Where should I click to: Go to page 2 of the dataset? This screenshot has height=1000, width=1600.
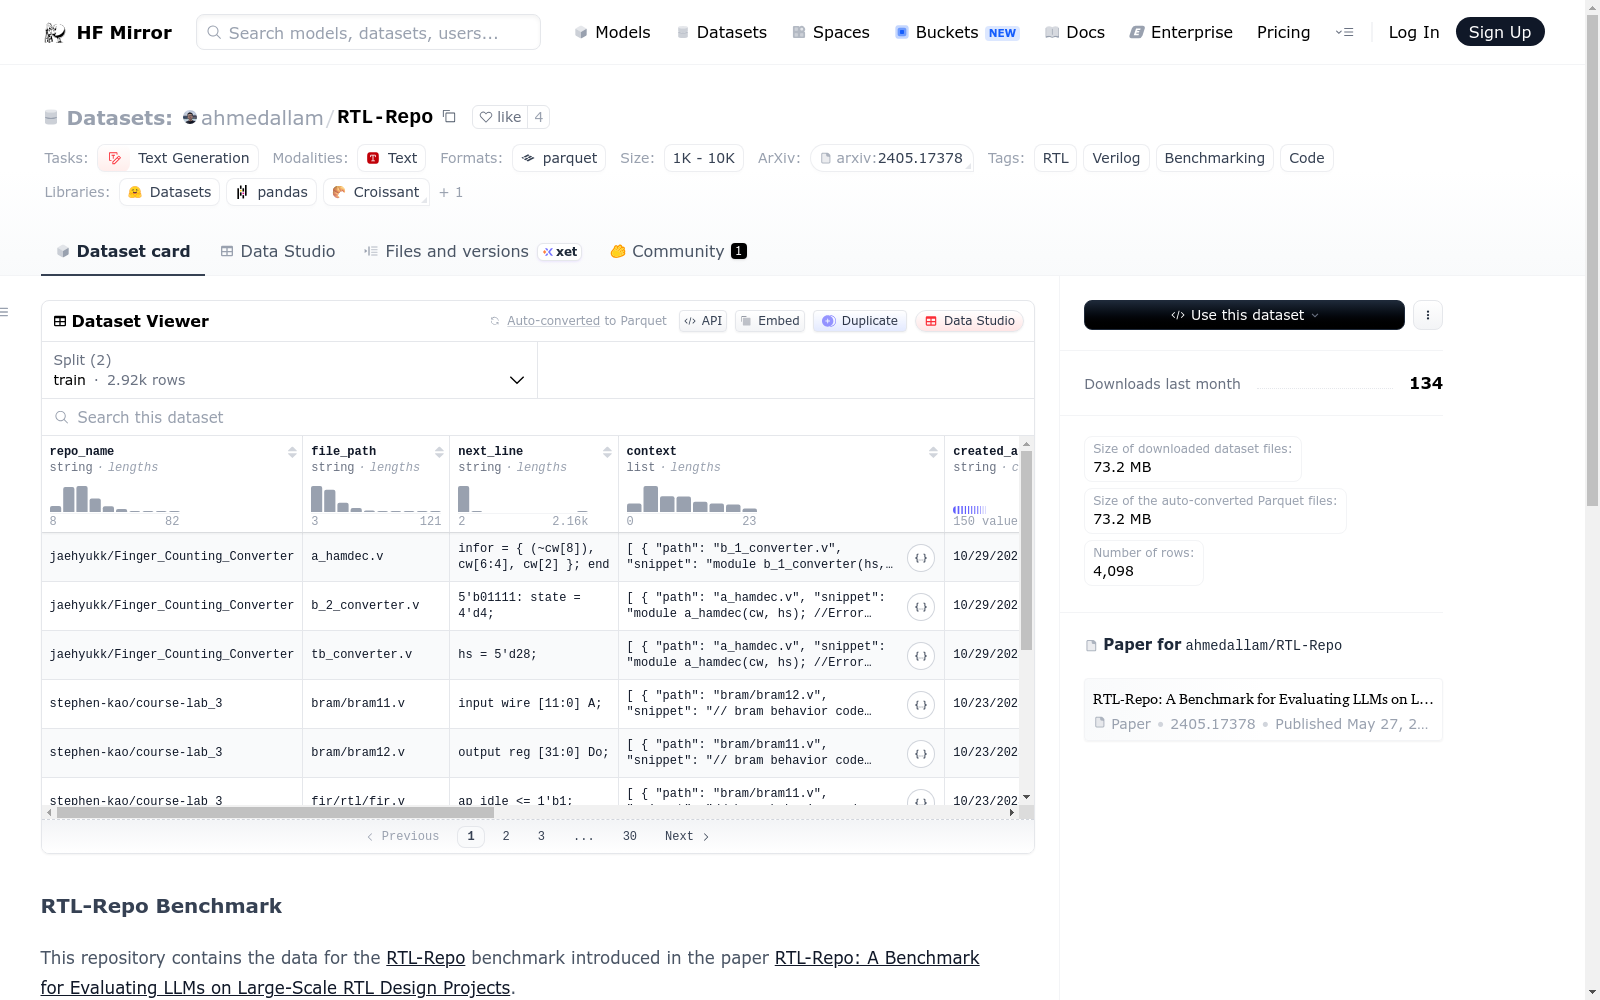click(x=506, y=836)
